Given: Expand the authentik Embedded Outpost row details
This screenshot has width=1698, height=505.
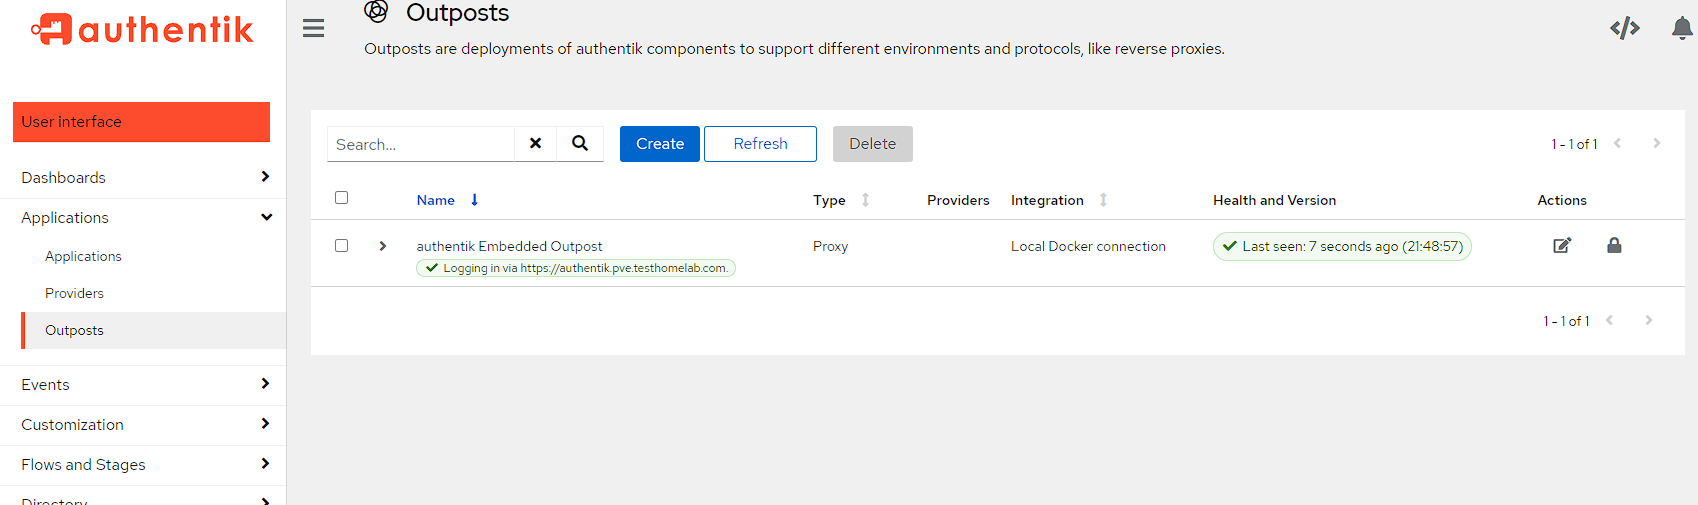Looking at the screenshot, I should (x=382, y=246).
